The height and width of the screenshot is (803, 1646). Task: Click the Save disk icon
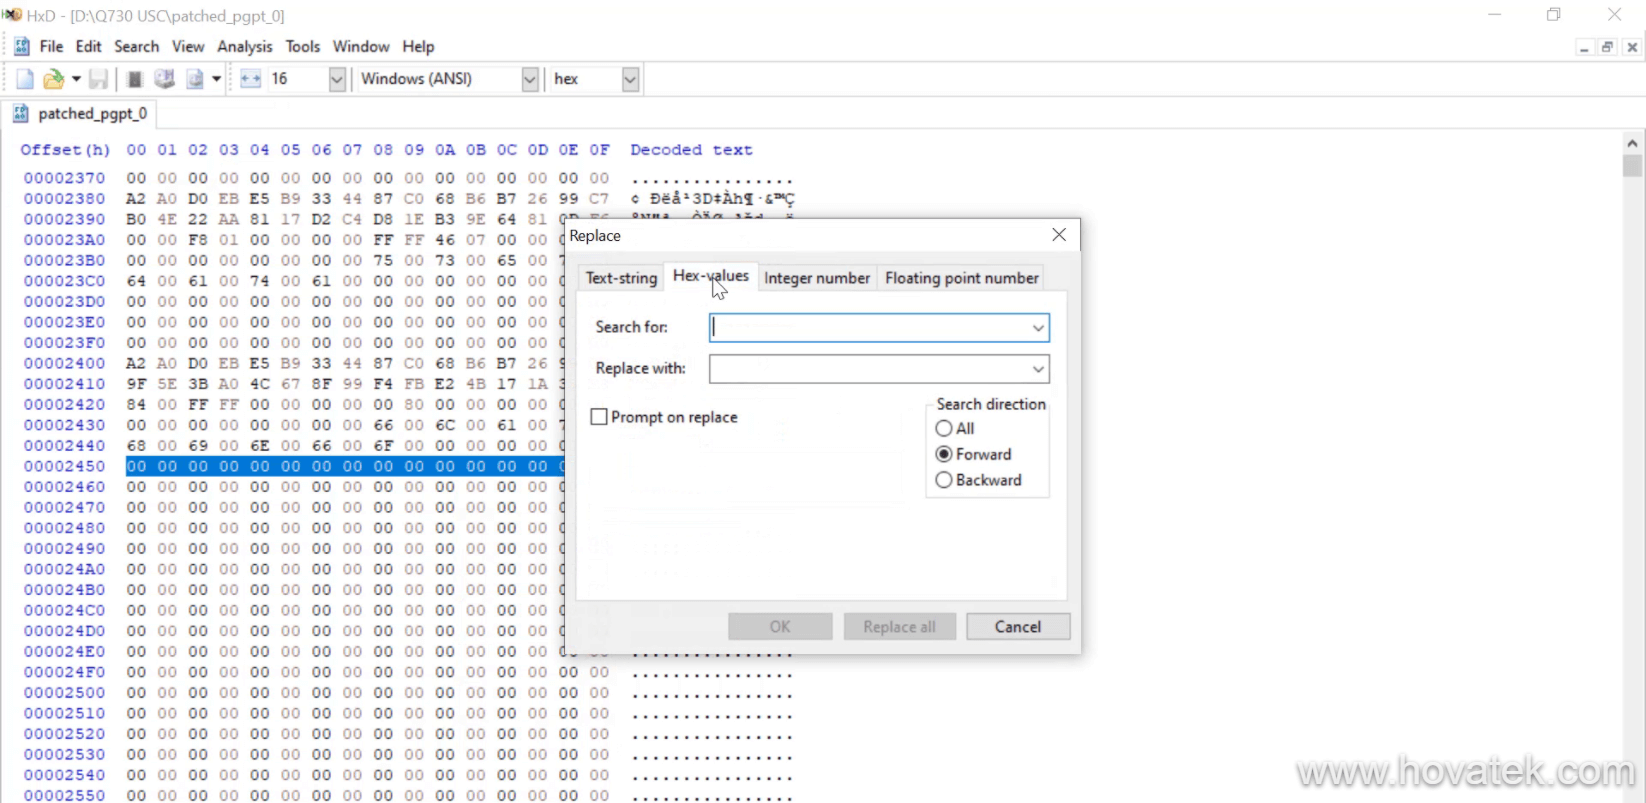pos(99,79)
